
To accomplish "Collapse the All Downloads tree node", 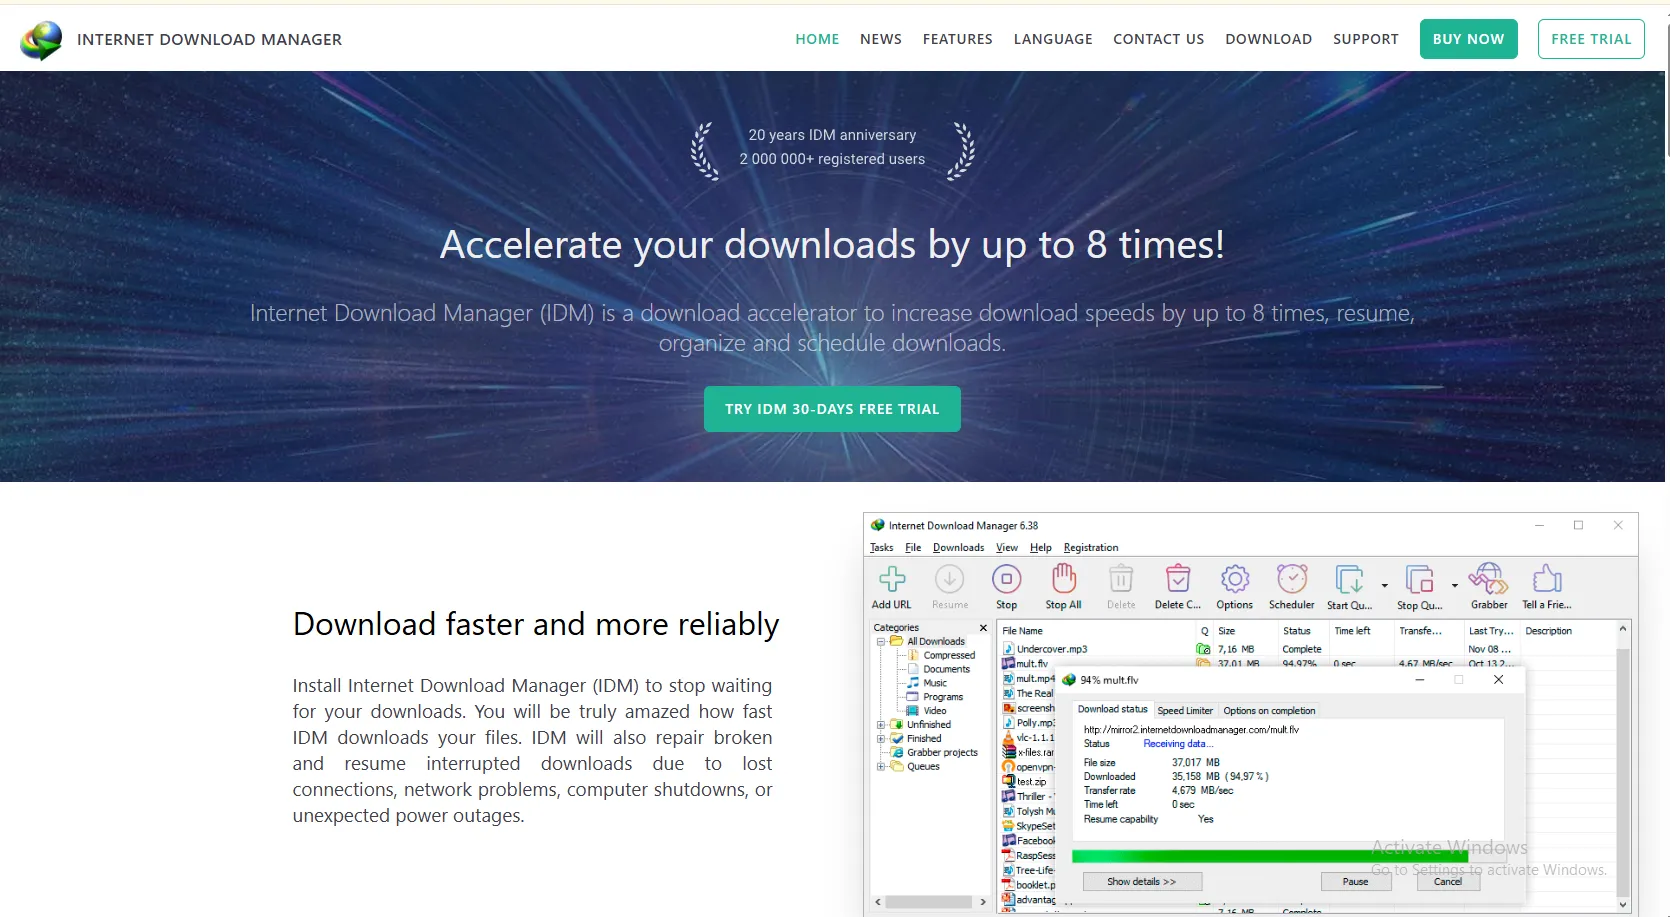I will [x=881, y=641].
